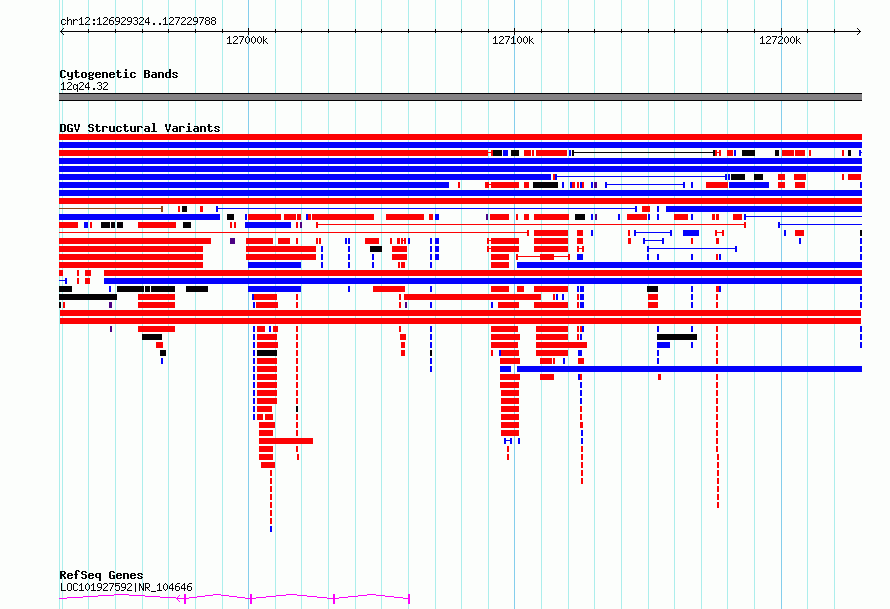Click the 127200k ruler label
This screenshot has height=609, width=890.
coord(780,40)
